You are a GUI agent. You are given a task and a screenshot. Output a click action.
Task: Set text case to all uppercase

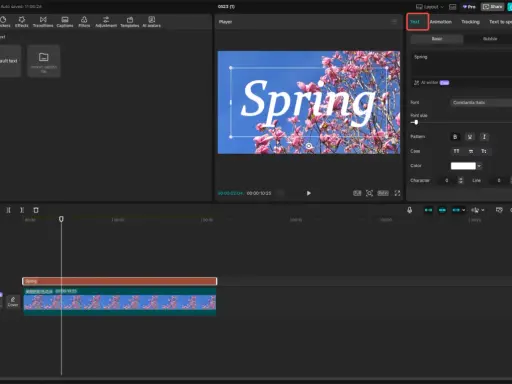456,151
